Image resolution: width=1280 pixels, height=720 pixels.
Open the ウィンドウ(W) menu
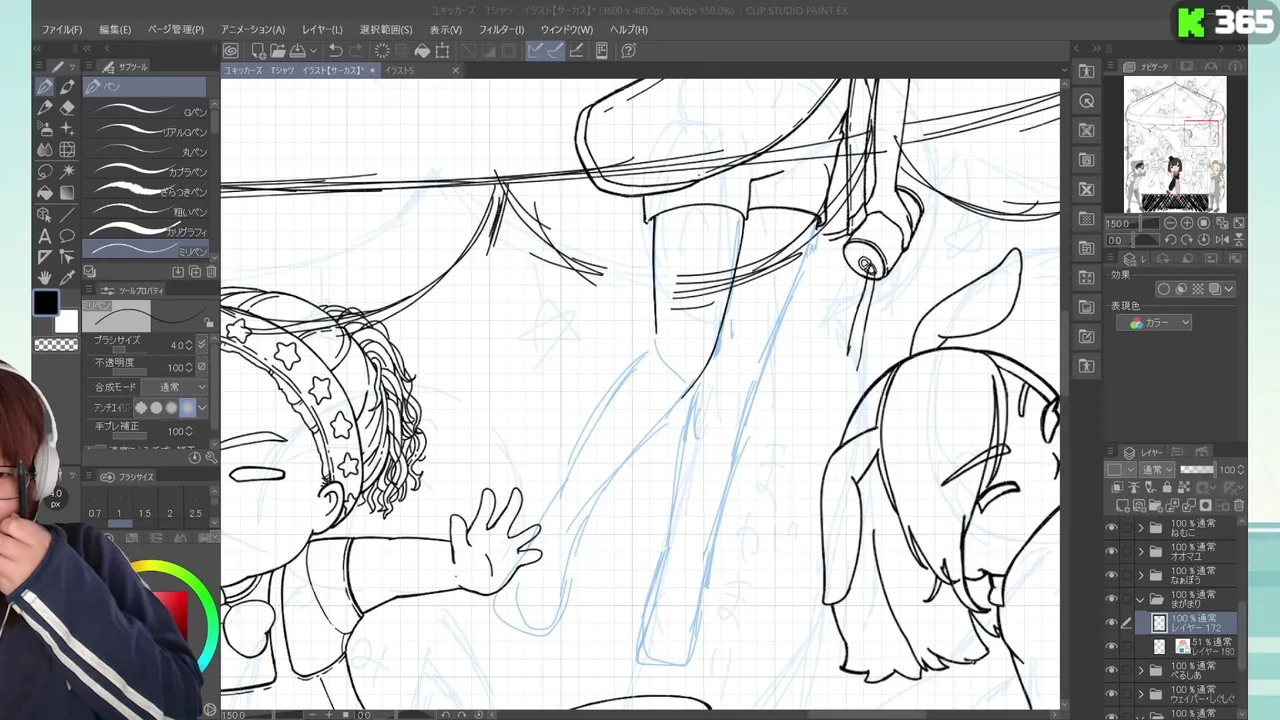566,30
